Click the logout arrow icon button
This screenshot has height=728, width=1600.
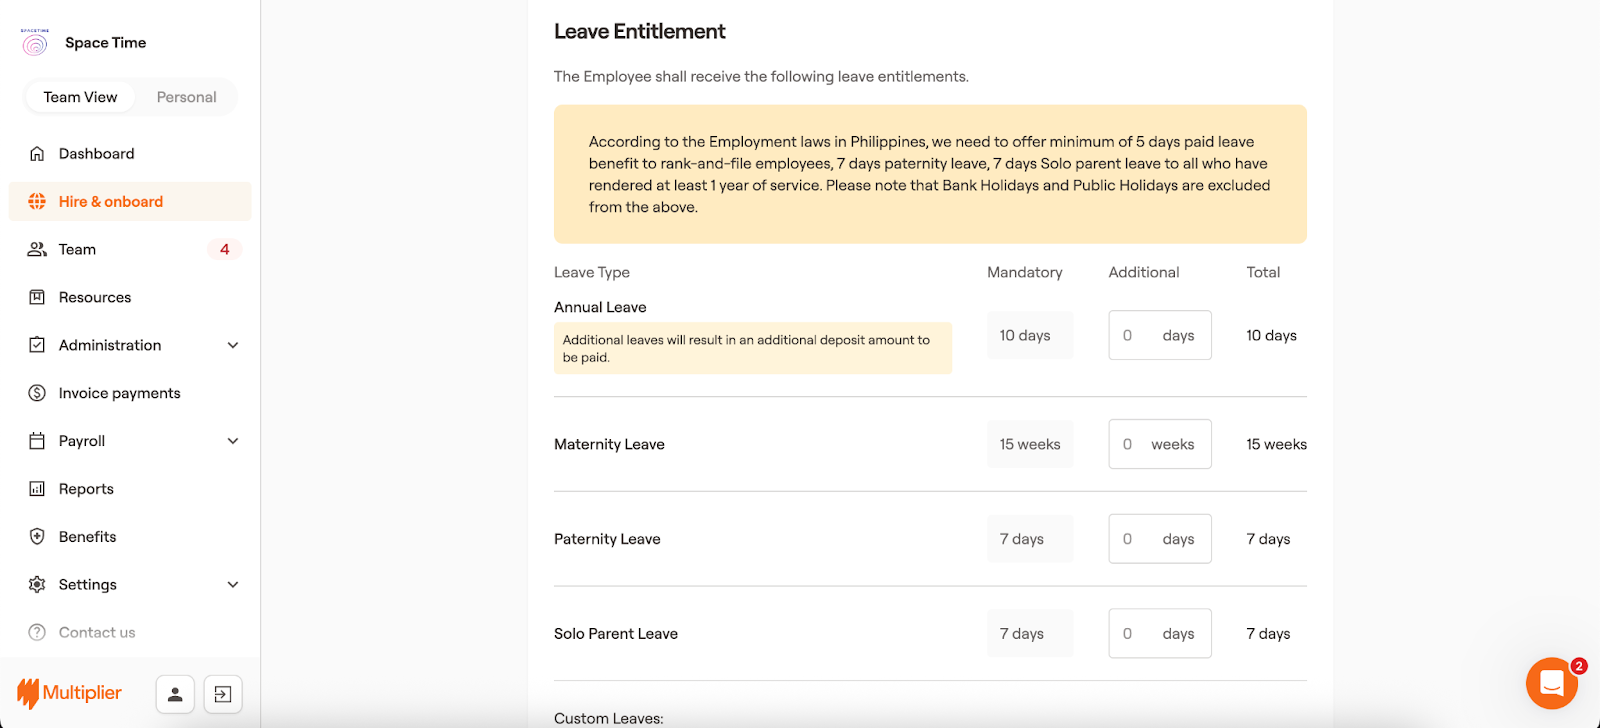pos(223,694)
